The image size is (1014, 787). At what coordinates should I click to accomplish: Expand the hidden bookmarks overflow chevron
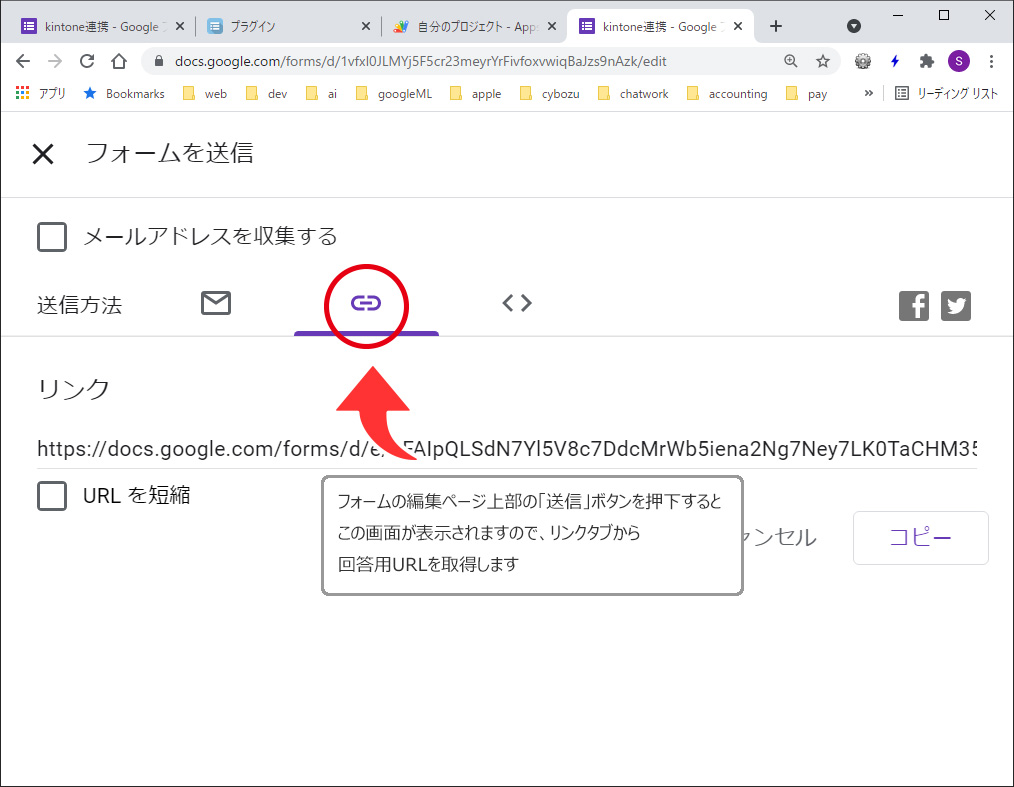click(x=868, y=93)
